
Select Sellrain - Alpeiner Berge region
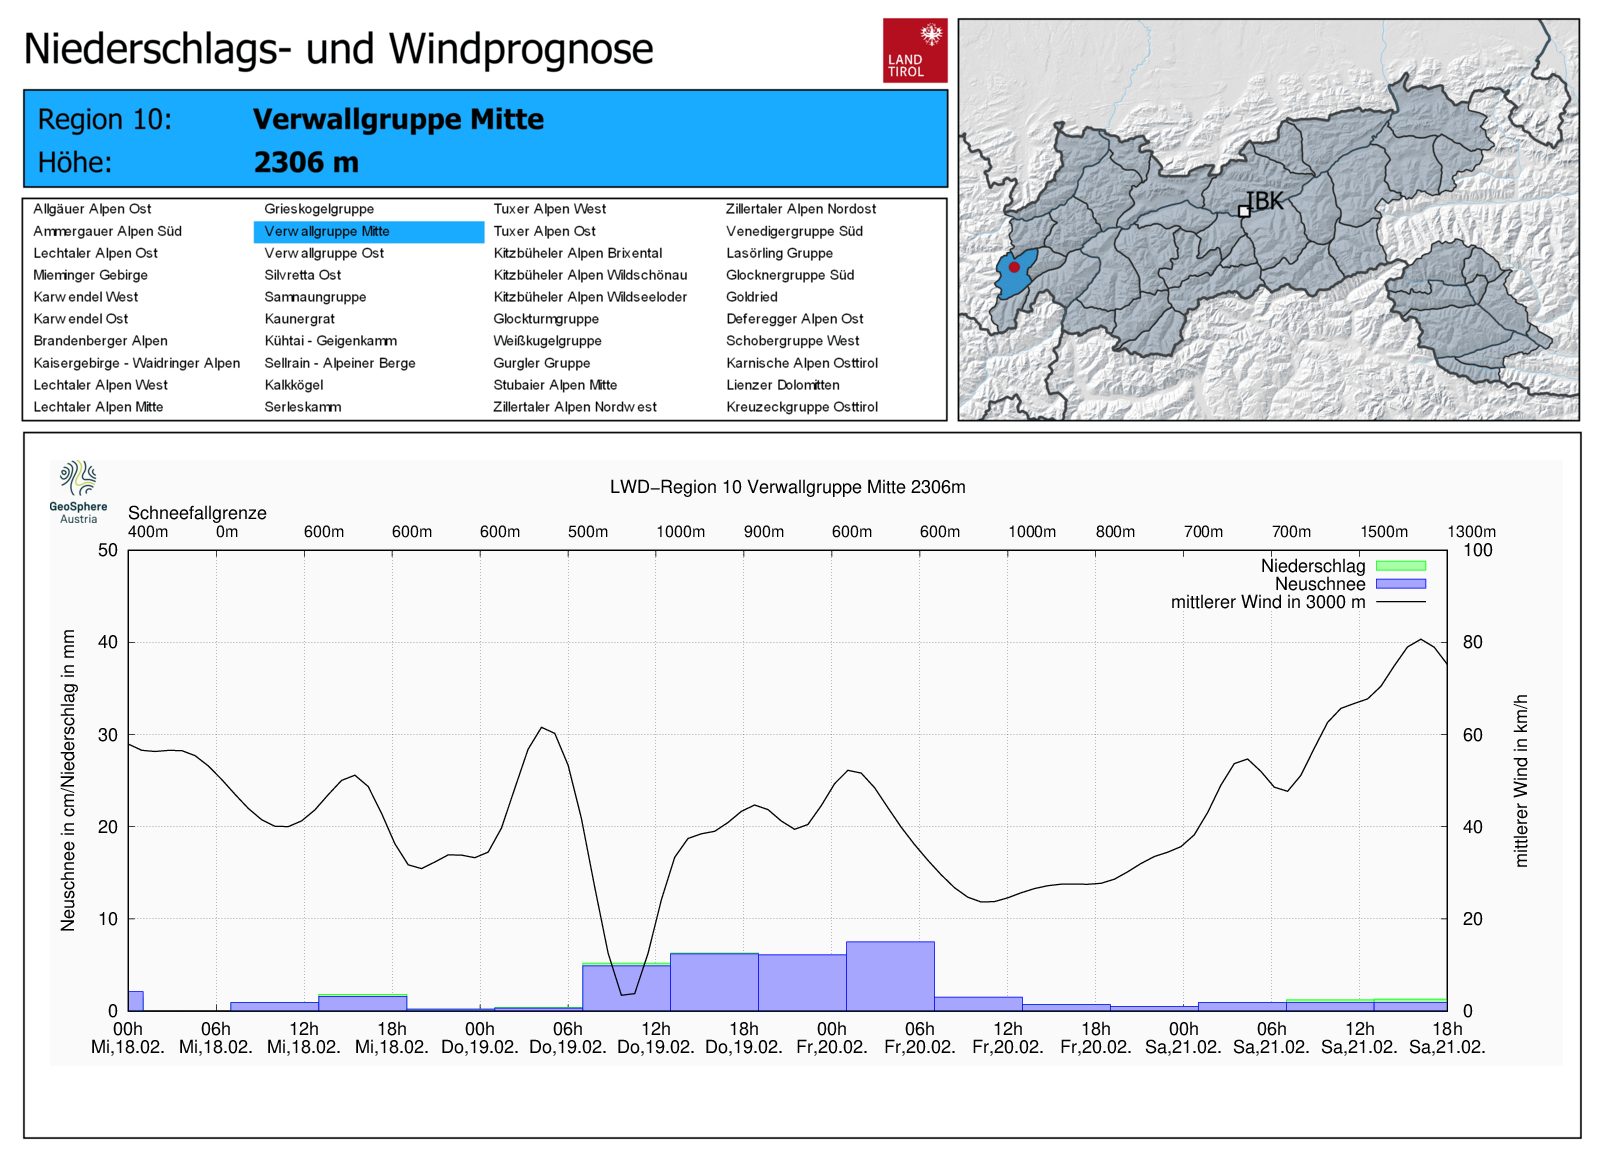tap(340, 363)
